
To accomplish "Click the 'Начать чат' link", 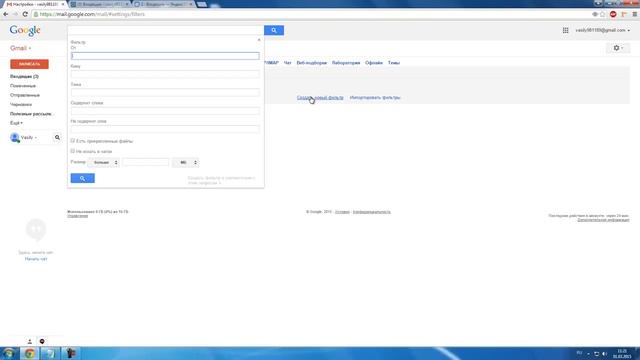I will coord(36,259).
